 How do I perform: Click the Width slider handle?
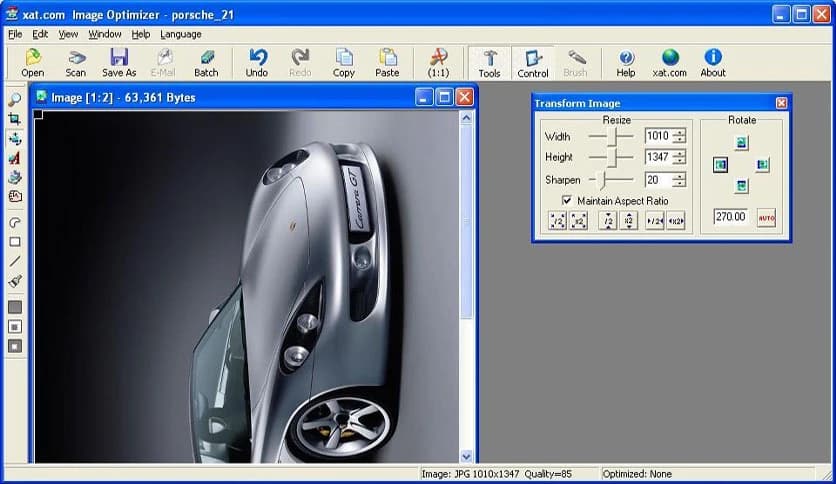614,137
